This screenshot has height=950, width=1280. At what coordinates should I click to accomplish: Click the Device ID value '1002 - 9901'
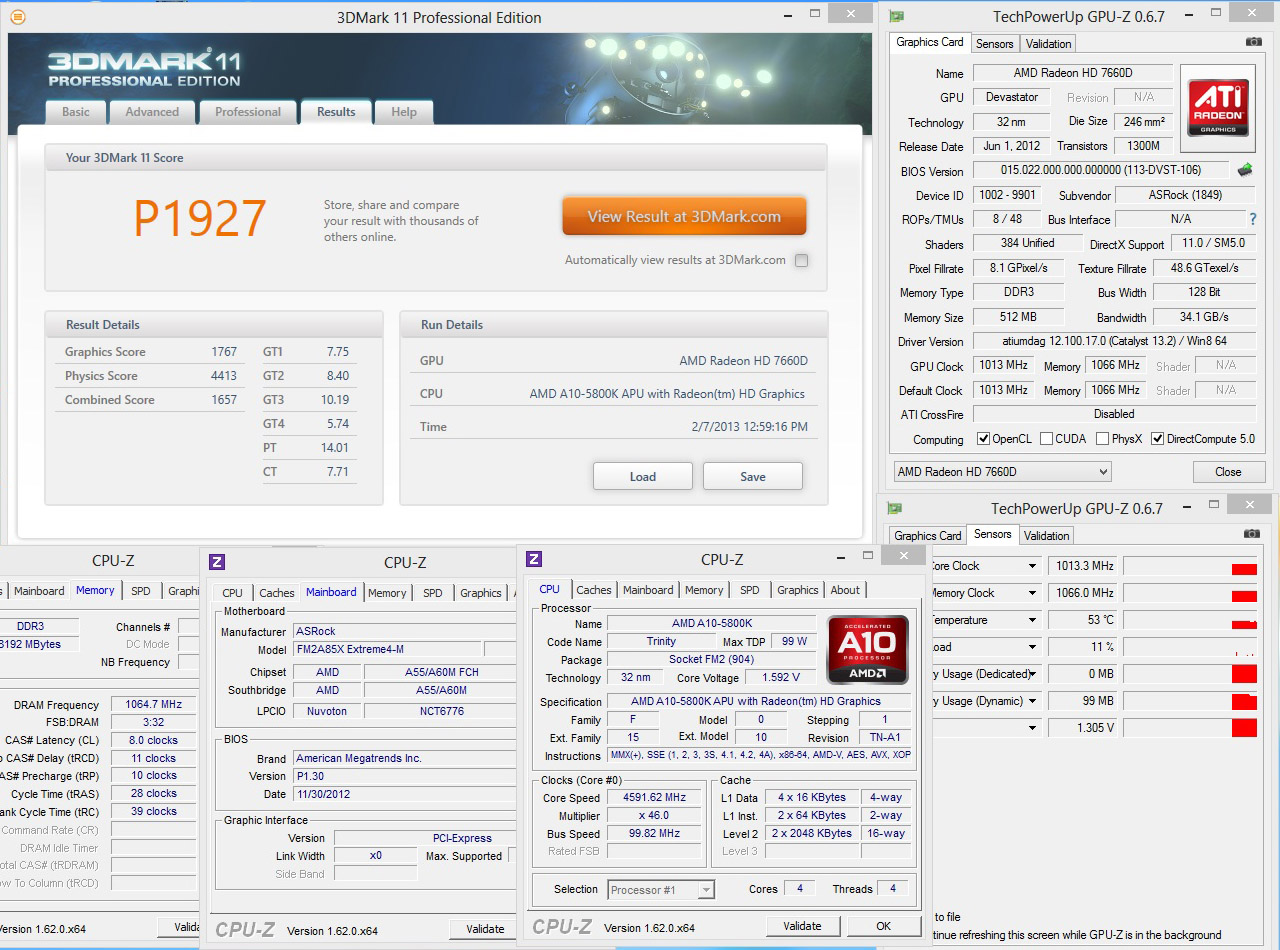[x=1006, y=195]
